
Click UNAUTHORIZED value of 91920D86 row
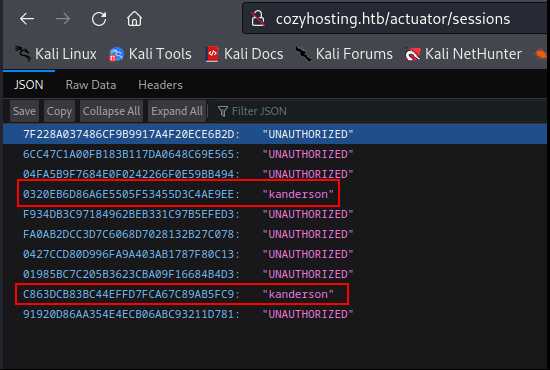point(308,314)
